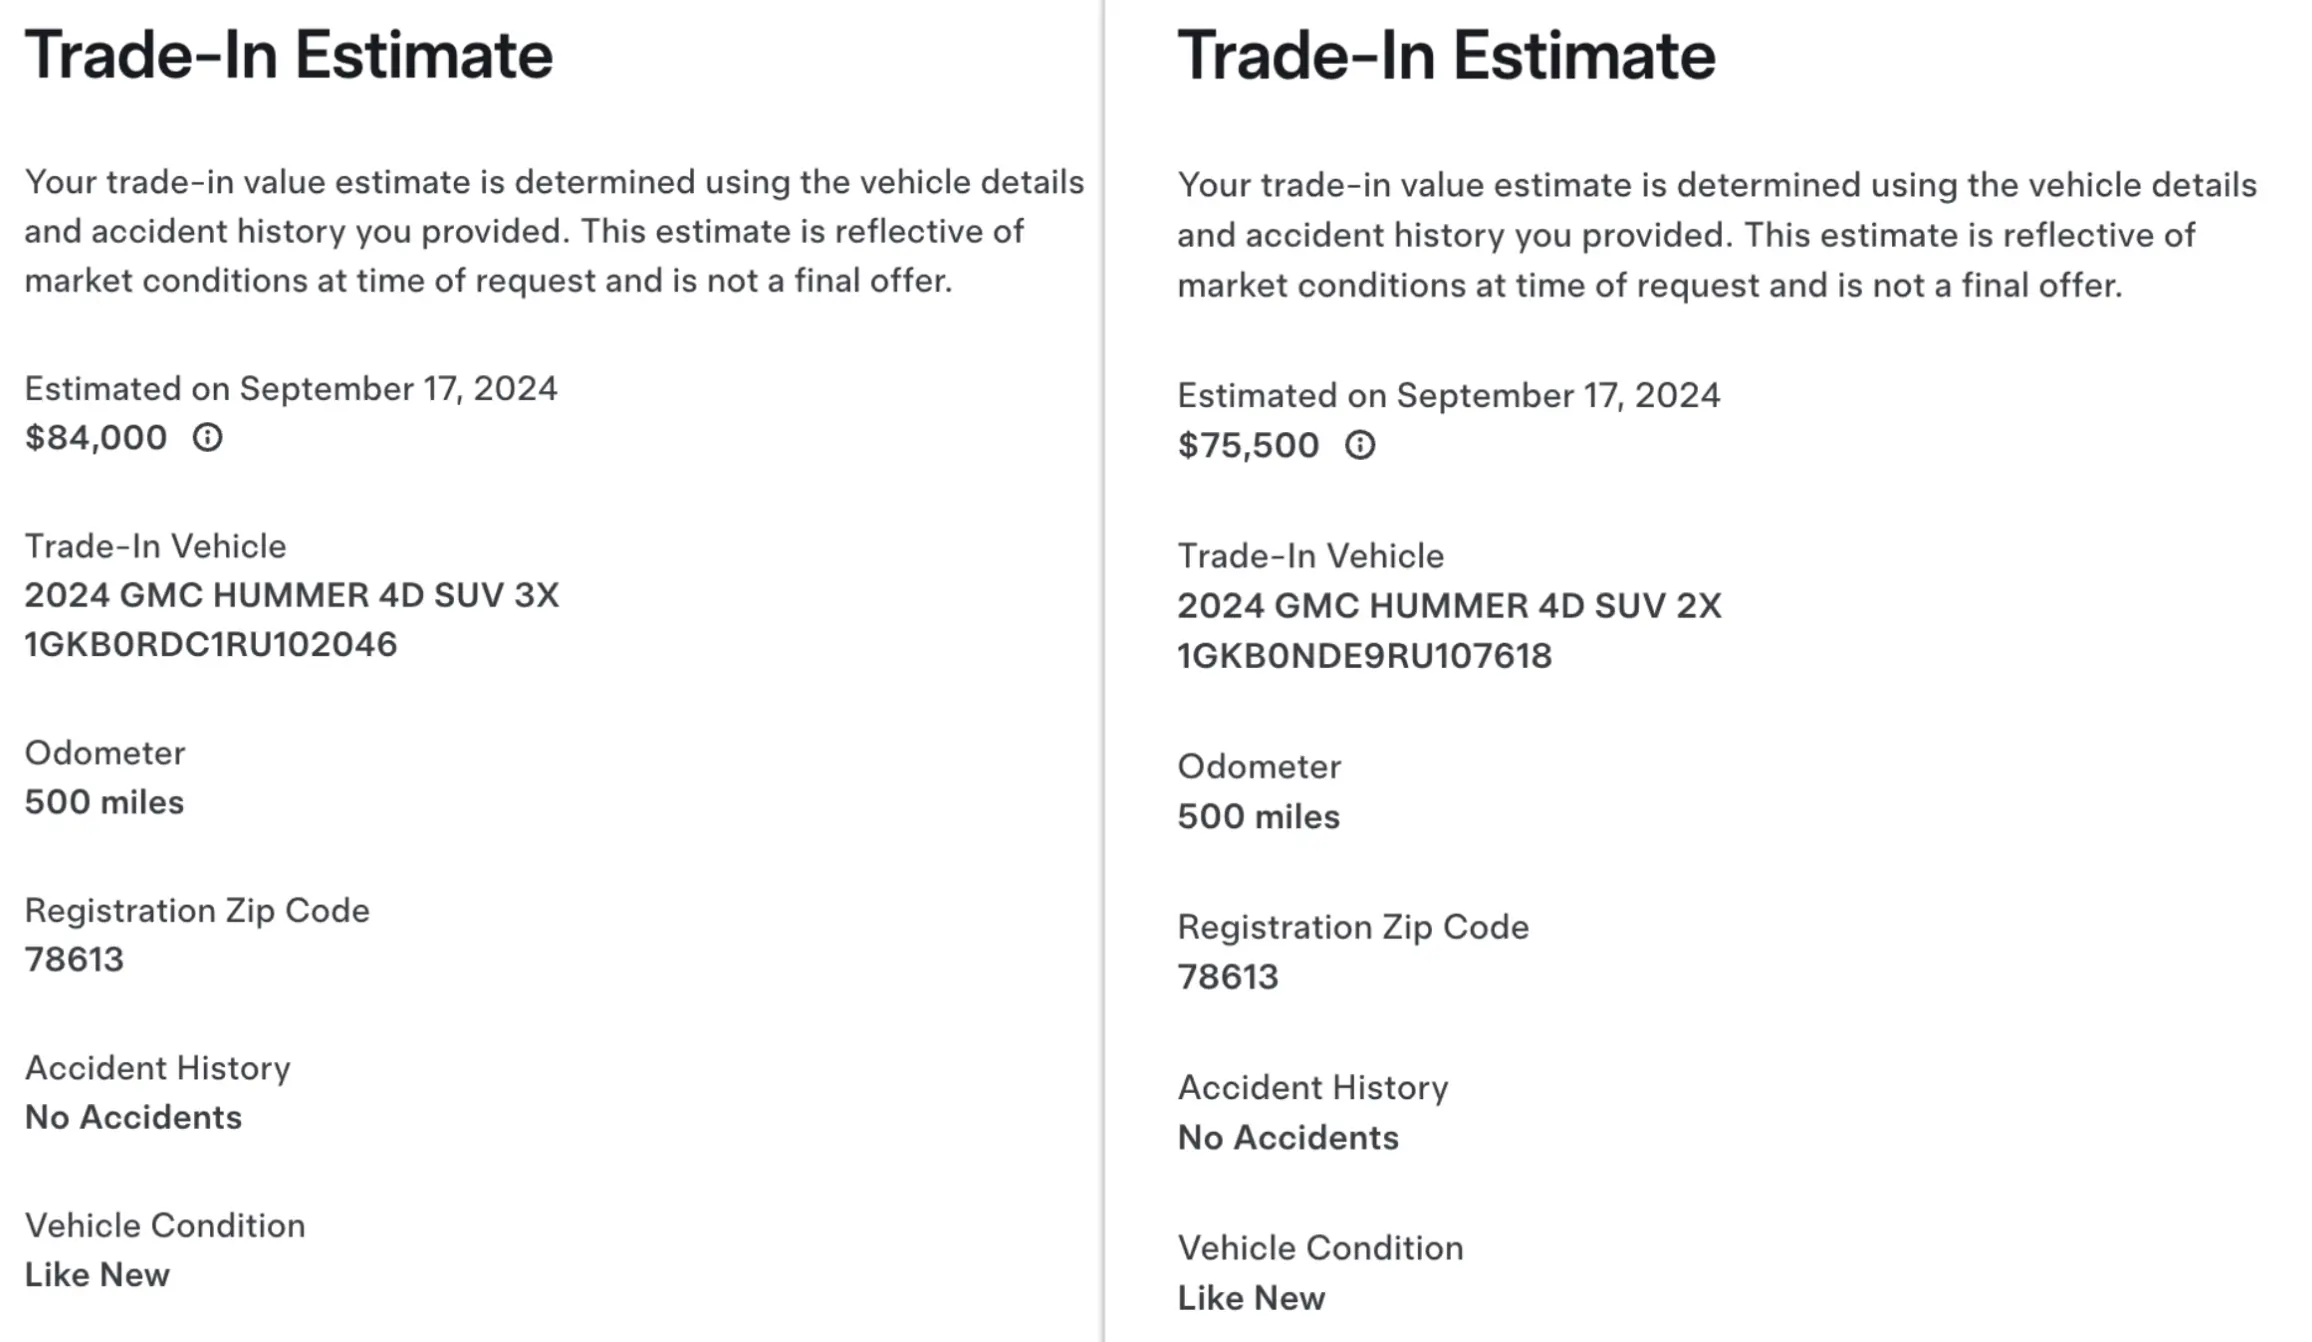
Task: Click the info icon beside $84,000 estimate
Action: point(207,437)
